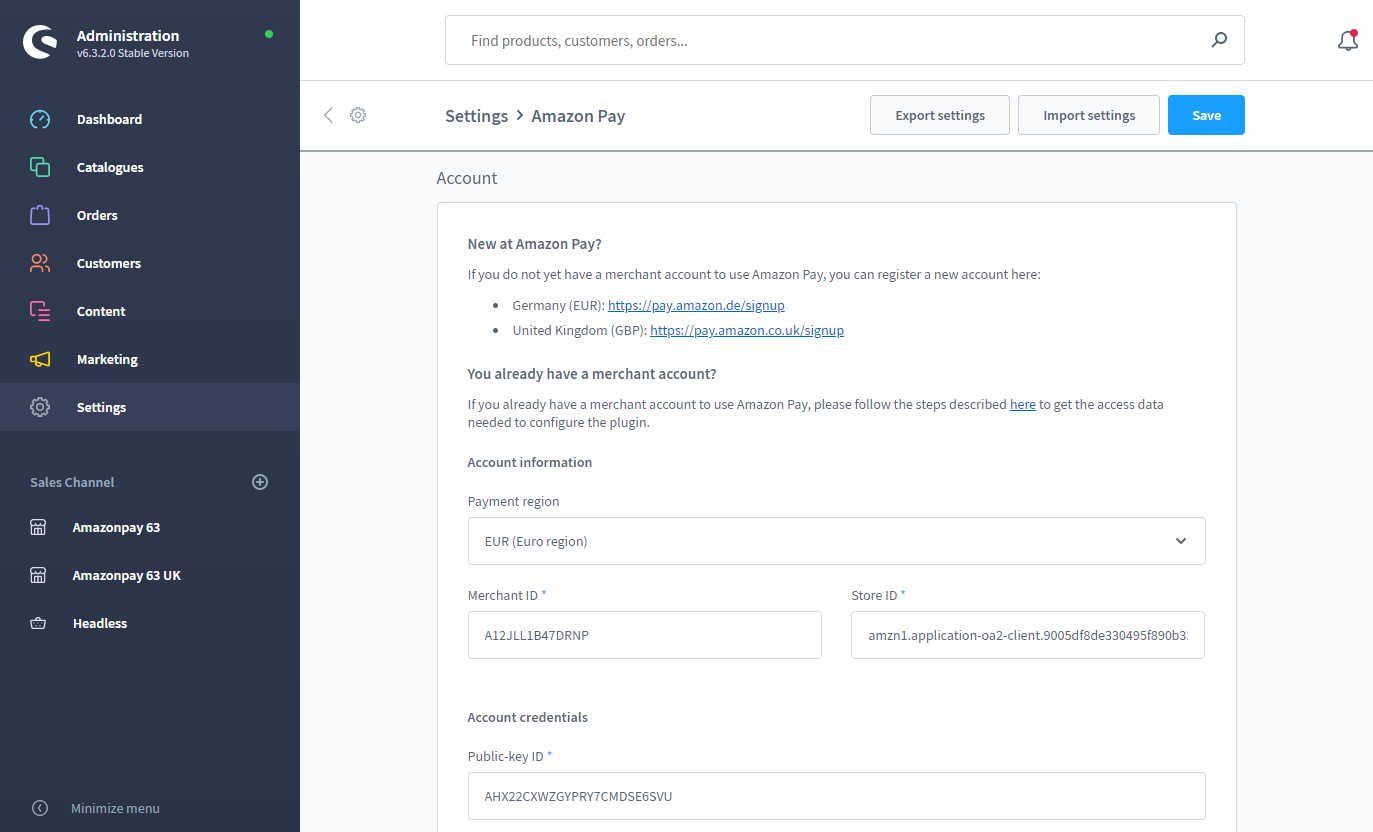Click 'New at Amazon Pay?' heading
The height and width of the screenshot is (832, 1373).
coord(534,243)
